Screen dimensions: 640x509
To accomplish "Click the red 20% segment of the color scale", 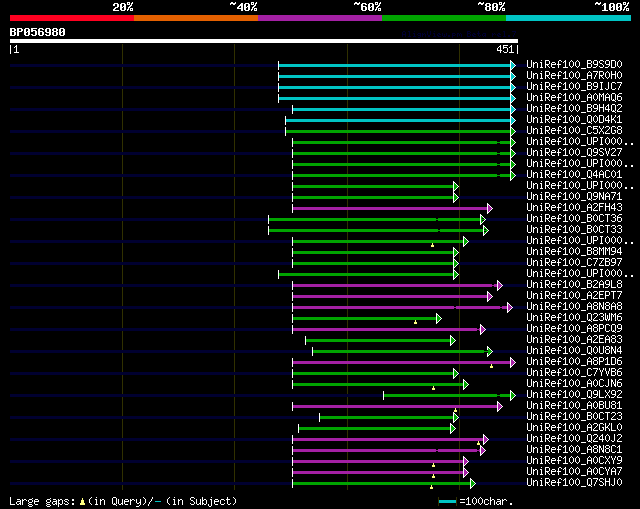I will point(72,18).
